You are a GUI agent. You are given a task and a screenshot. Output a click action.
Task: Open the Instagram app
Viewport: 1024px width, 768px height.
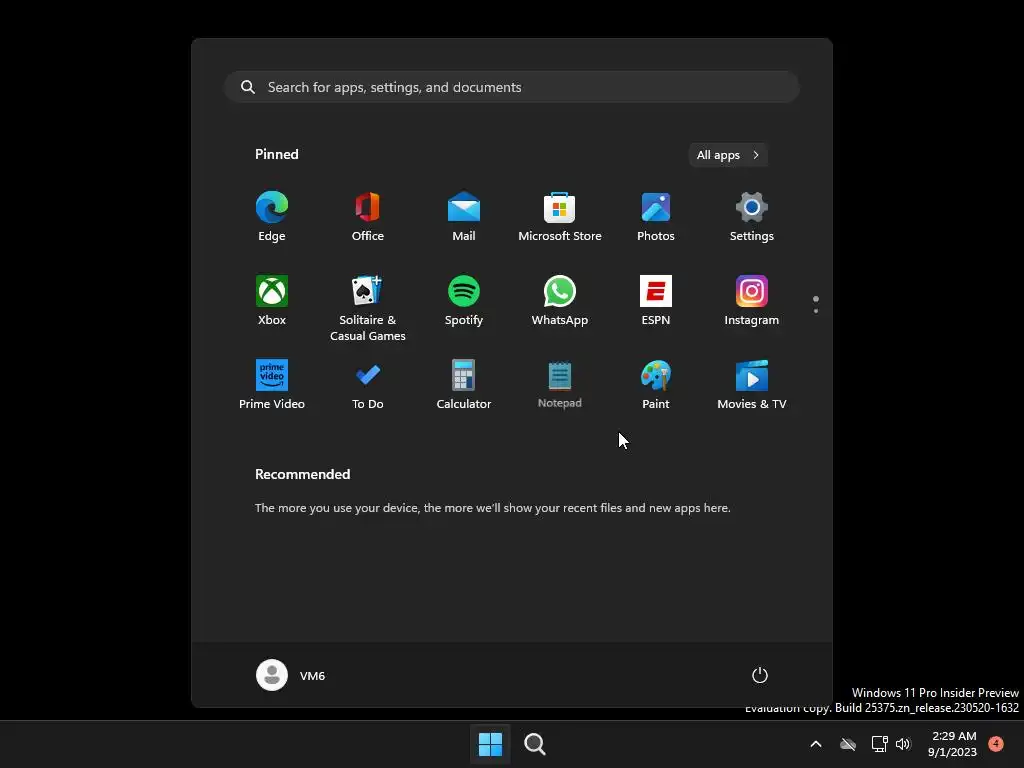pos(752,302)
